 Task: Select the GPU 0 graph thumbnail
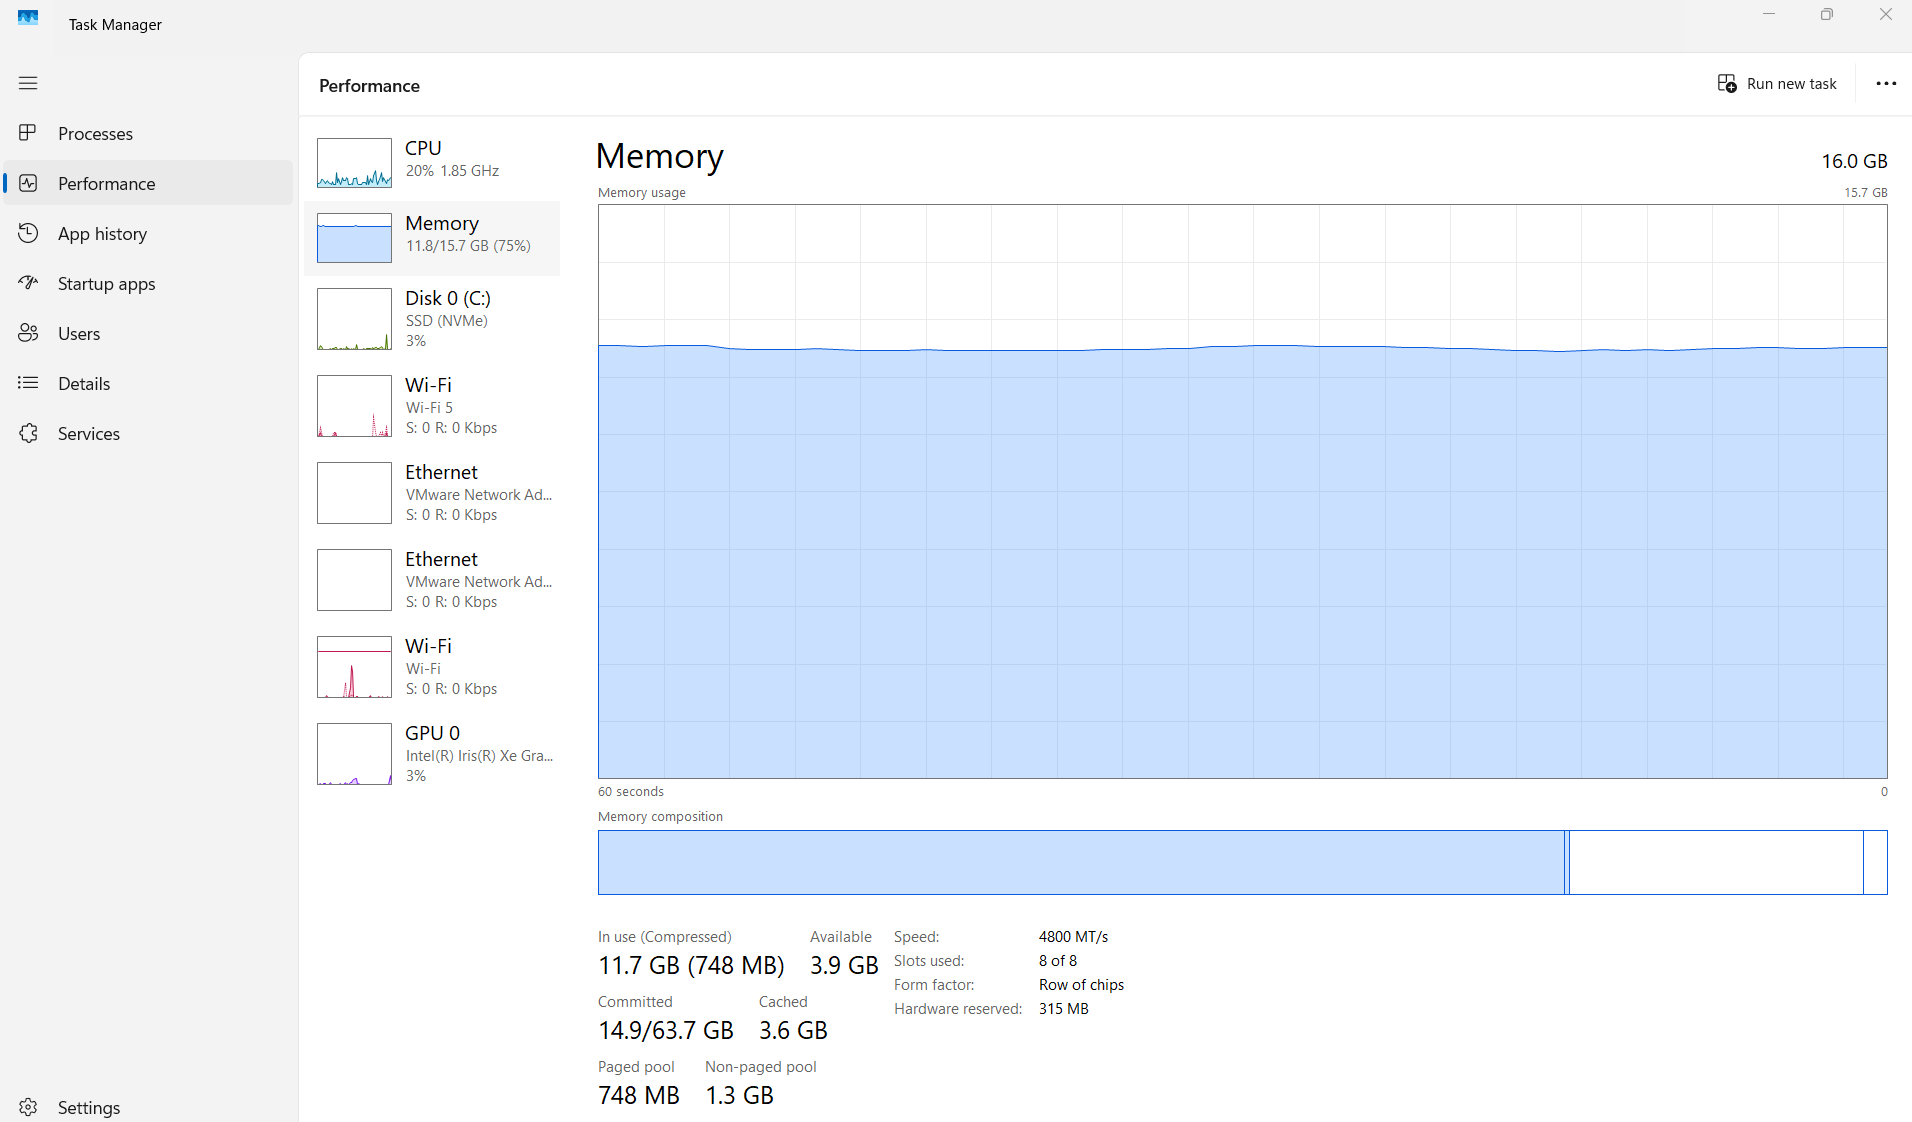[x=354, y=754]
